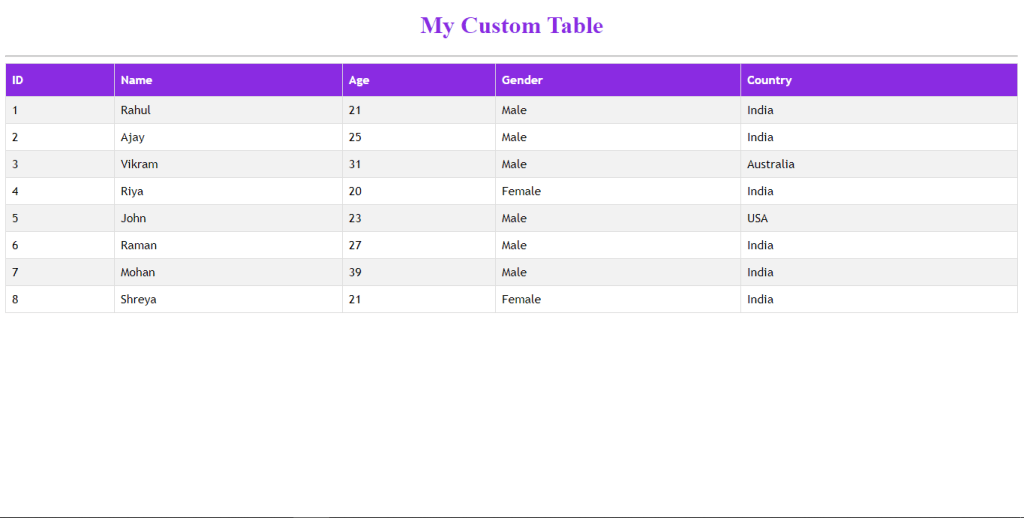Choose "India" in Rahul's row
This screenshot has height=518, width=1024.
[879, 110]
